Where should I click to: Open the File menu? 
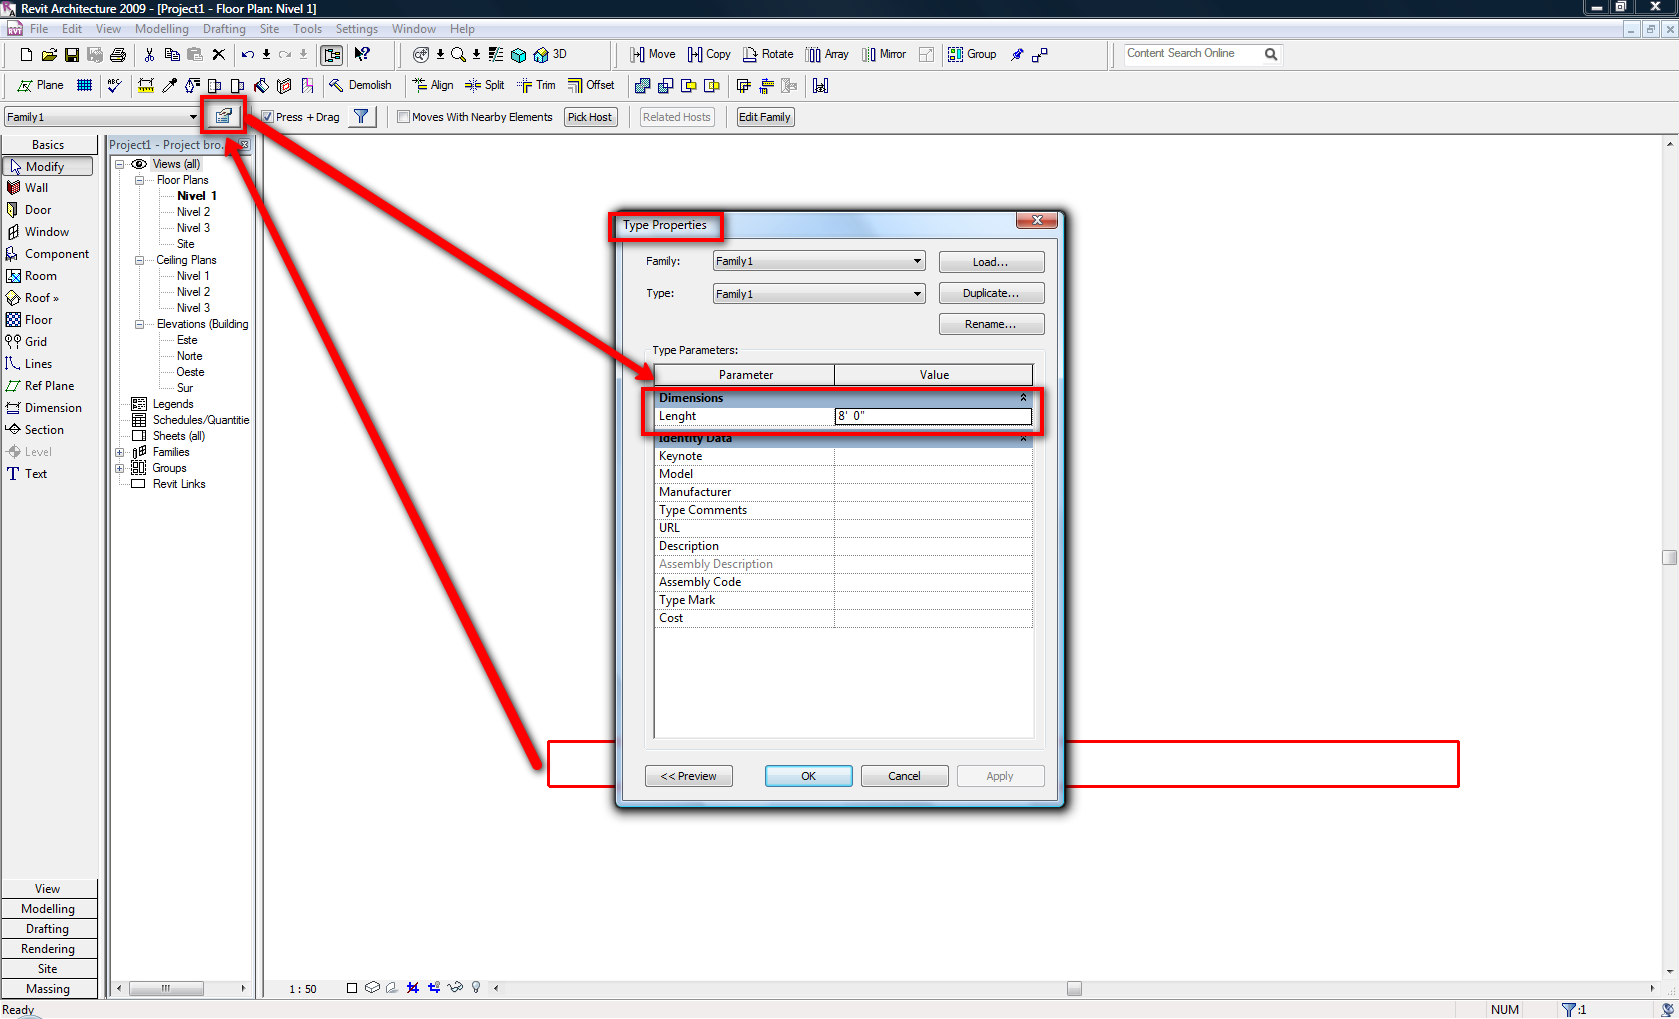point(39,29)
